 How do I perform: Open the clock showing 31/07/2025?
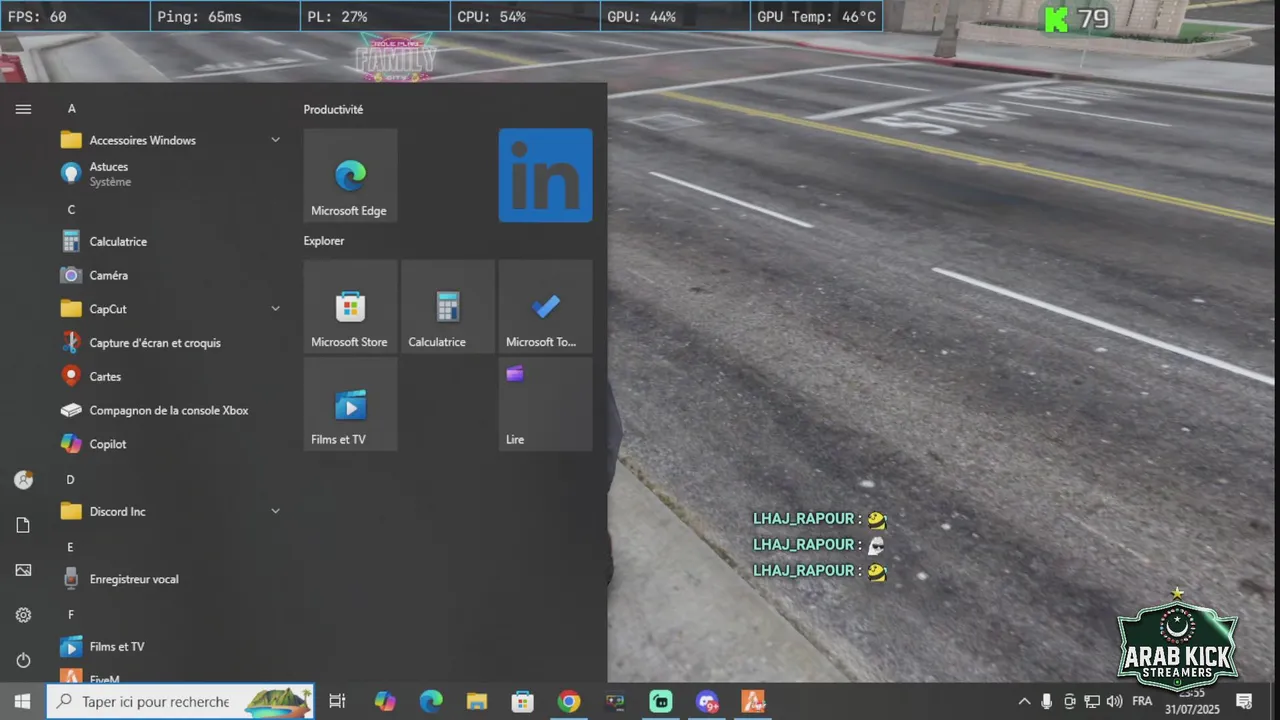1192,701
